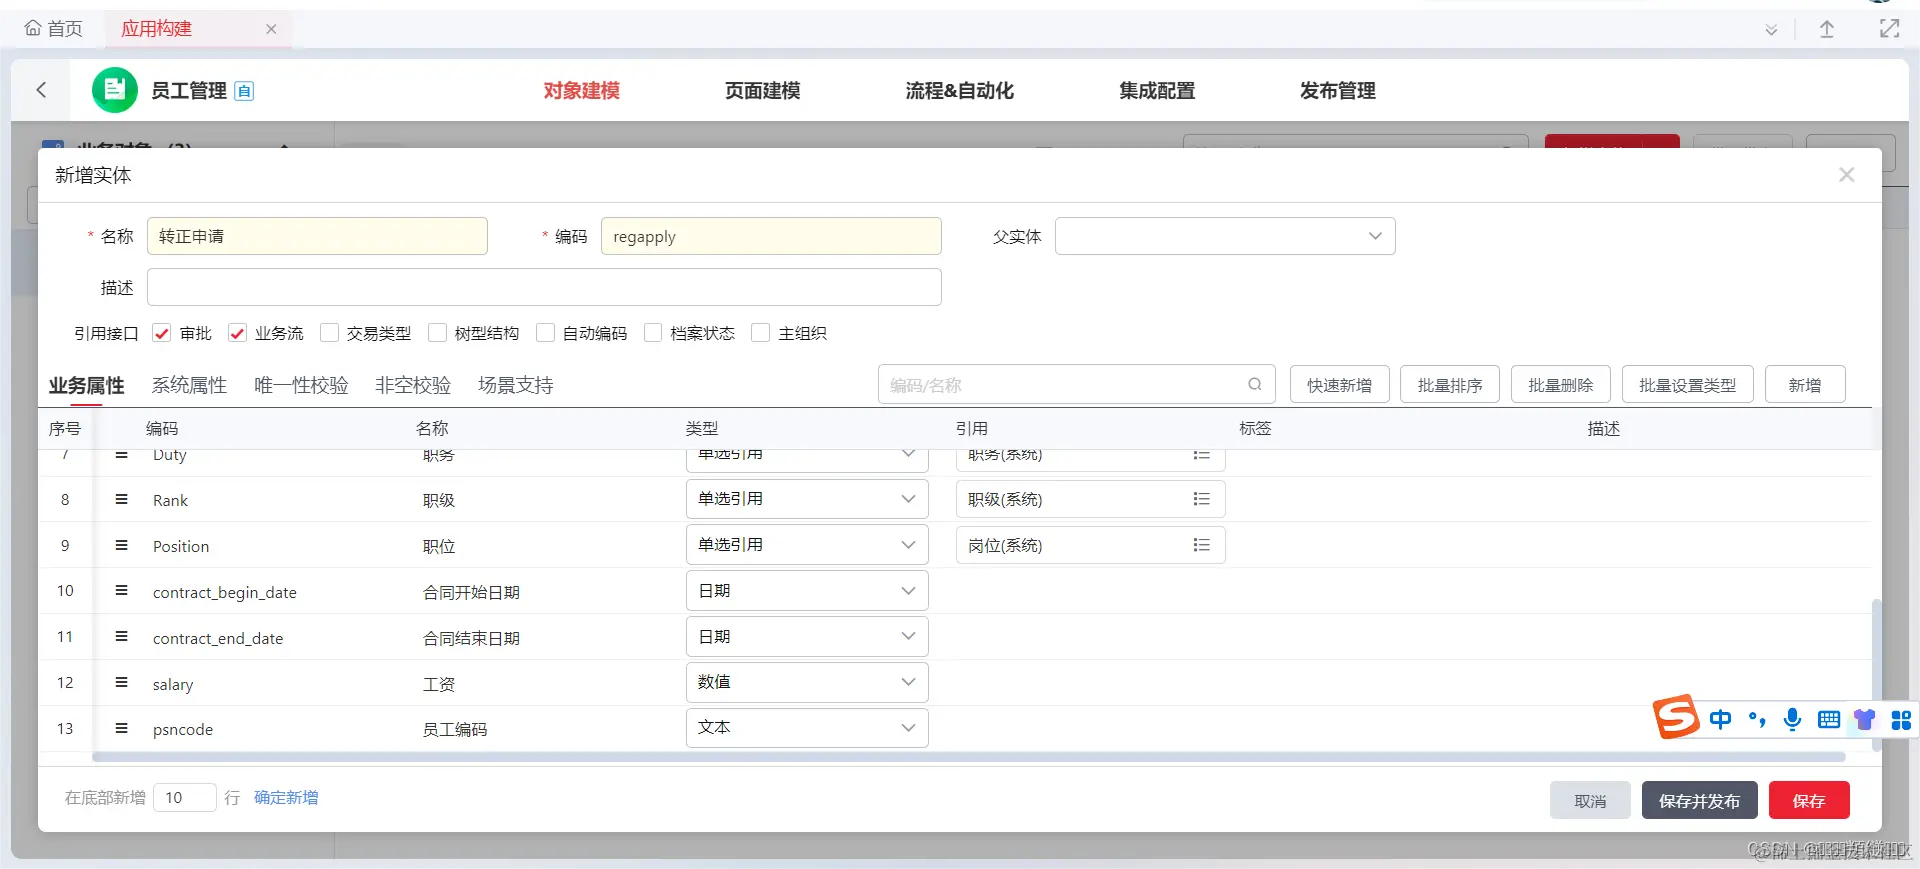The image size is (1920, 869).
Task: Close the 新增实体 dialog
Action: click(1847, 175)
